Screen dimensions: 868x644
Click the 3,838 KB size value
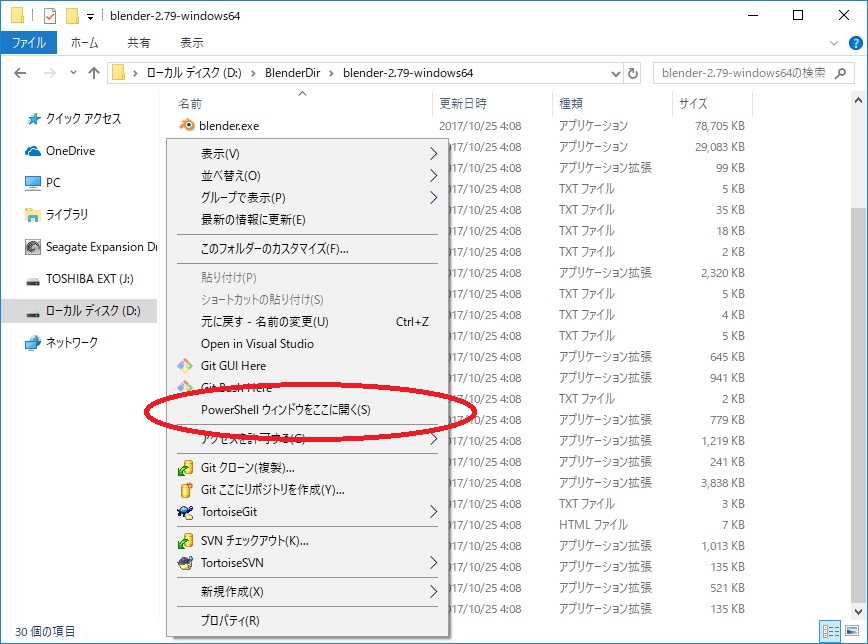(722, 482)
